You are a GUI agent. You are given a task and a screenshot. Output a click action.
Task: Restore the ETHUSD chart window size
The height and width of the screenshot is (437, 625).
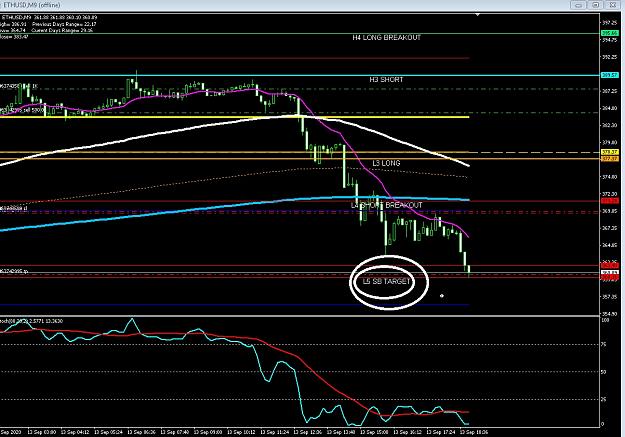(596, 5)
